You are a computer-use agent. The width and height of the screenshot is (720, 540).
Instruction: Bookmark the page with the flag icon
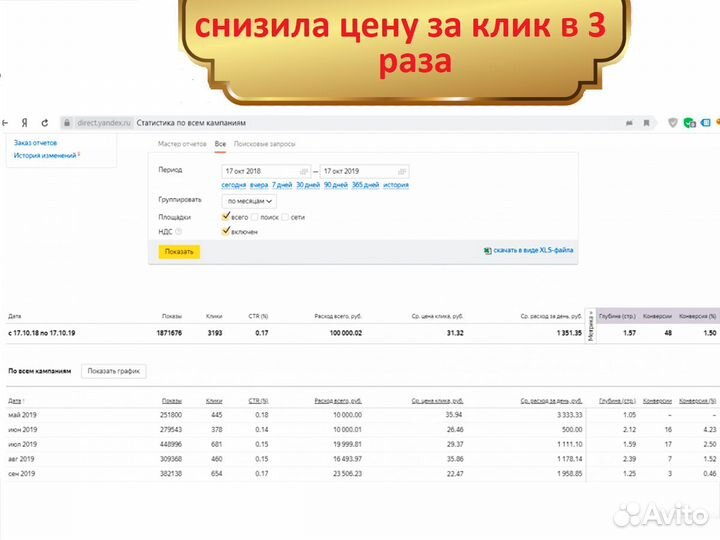click(x=646, y=123)
